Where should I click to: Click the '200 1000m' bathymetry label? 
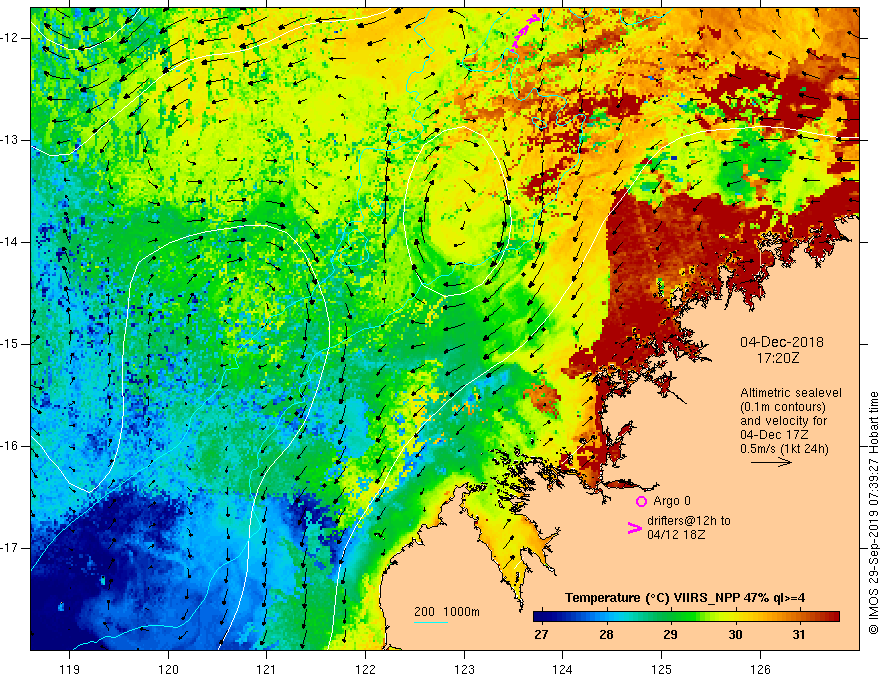click(x=447, y=612)
